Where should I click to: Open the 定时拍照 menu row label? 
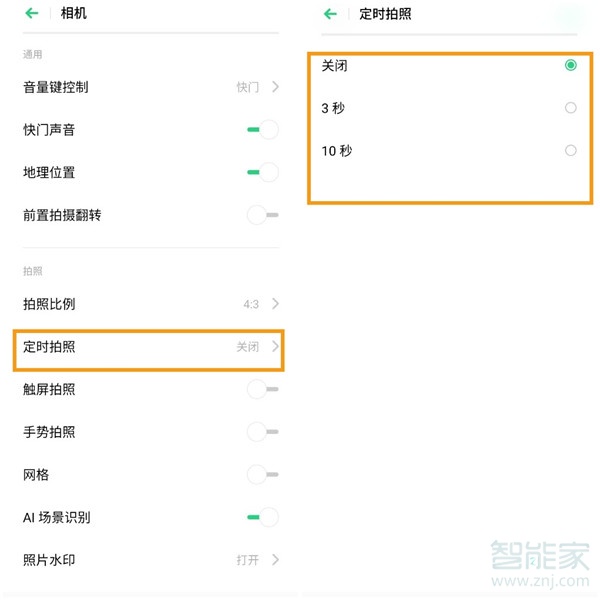point(49,347)
